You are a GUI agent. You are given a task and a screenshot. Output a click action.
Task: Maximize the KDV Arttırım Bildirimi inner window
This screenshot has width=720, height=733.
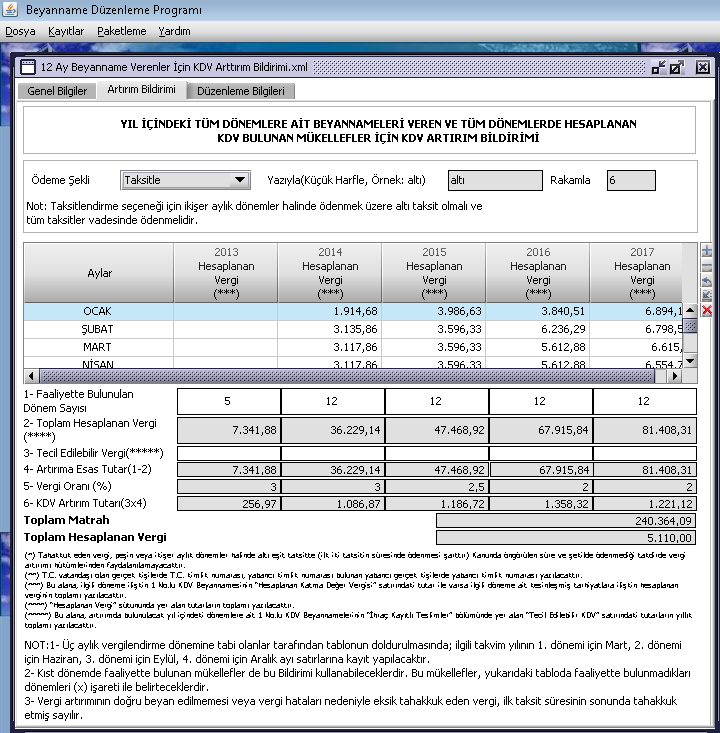click(677, 67)
